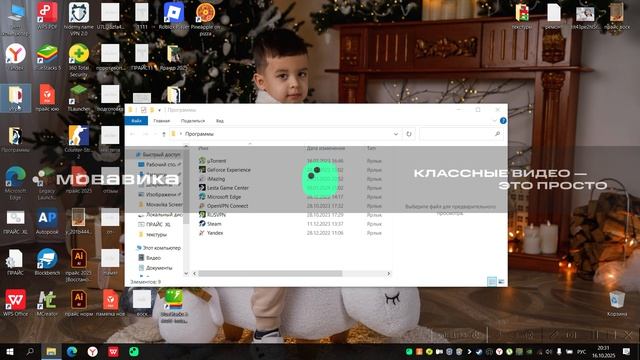Select the Pineapple on pizza shortcut
640x360 pixels.
pyautogui.click(x=205, y=18)
